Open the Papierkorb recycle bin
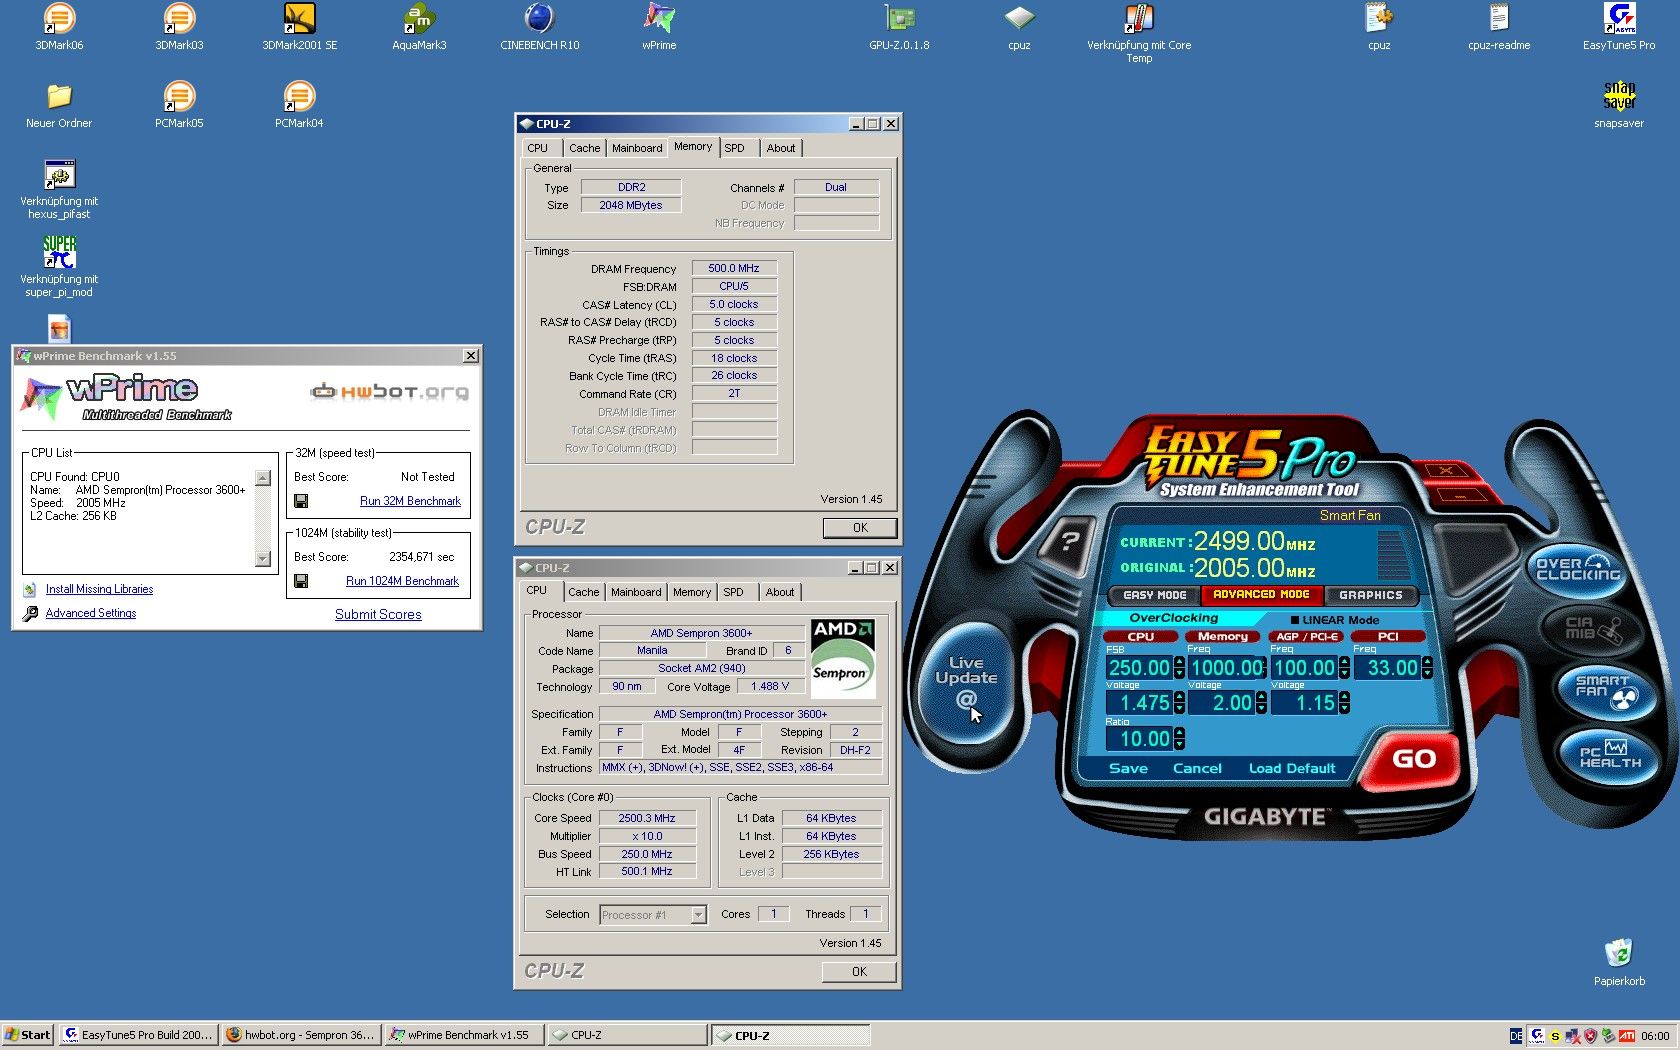 click(1619, 953)
